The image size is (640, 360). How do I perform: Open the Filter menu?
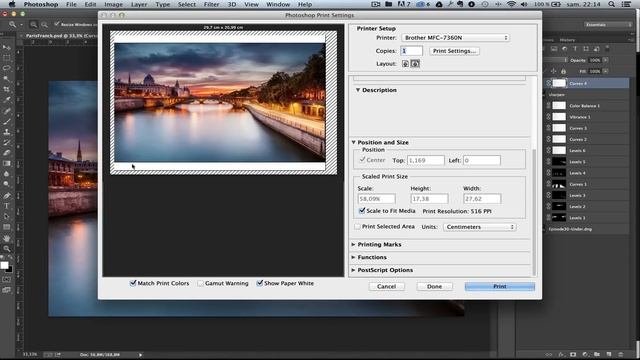click(x=211, y=4)
